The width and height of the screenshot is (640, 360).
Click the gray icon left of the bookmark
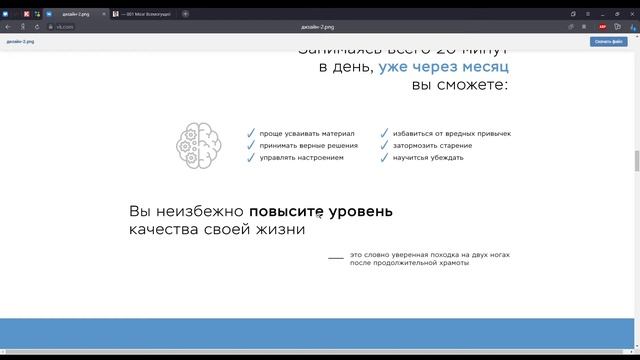tap(571, 27)
